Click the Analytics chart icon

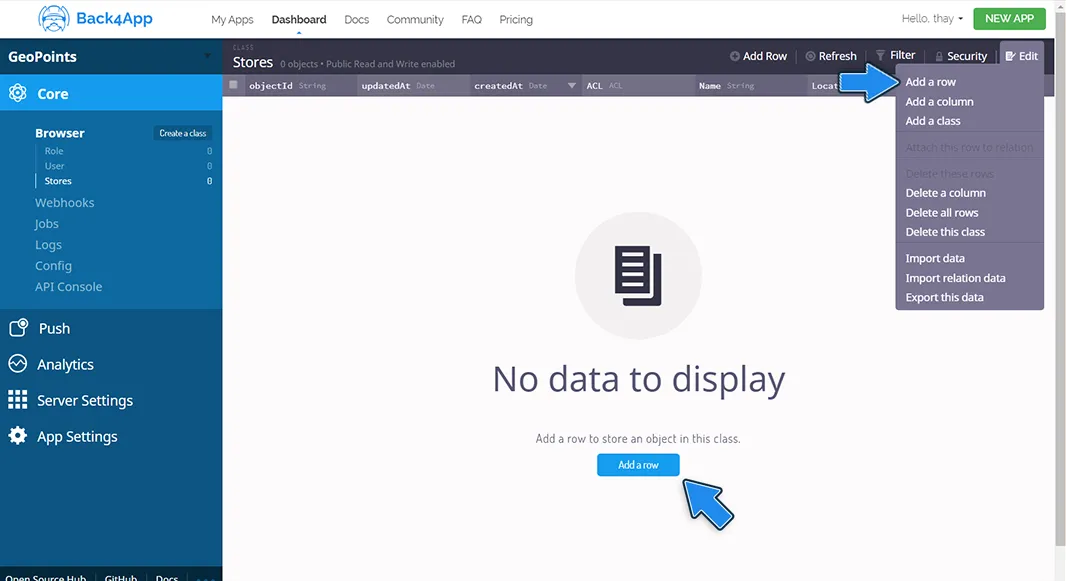18,364
